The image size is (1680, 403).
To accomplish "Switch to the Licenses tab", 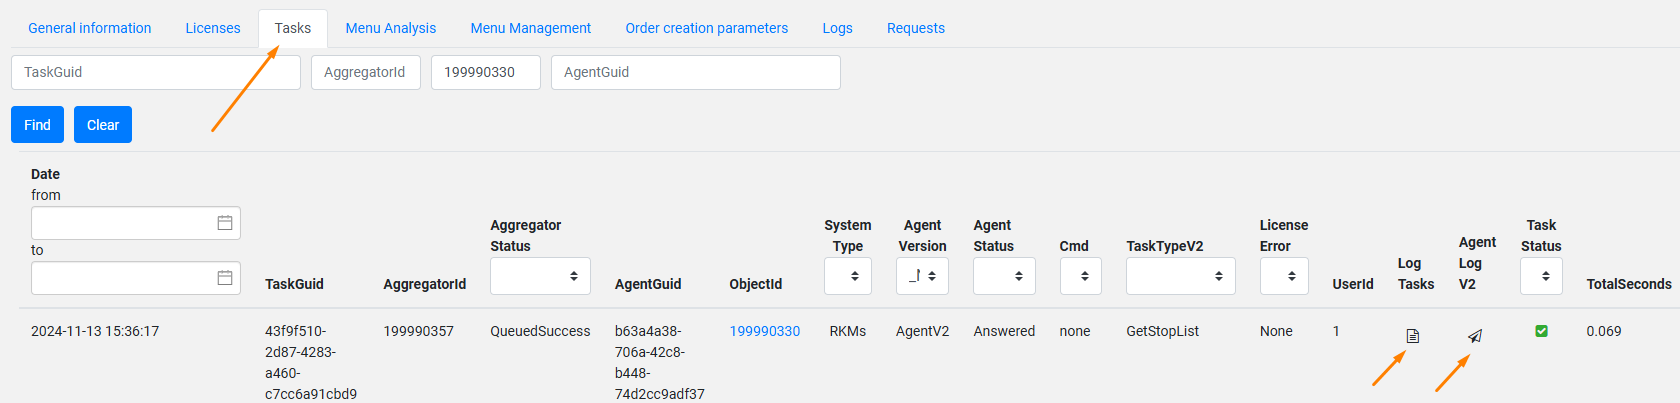I will click(x=213, y=28).
